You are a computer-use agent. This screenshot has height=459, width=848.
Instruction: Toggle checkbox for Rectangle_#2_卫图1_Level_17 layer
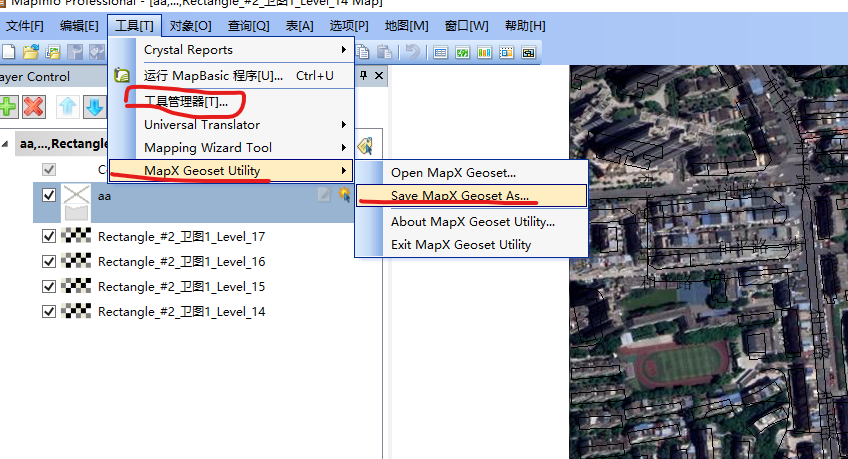(49, 237)
